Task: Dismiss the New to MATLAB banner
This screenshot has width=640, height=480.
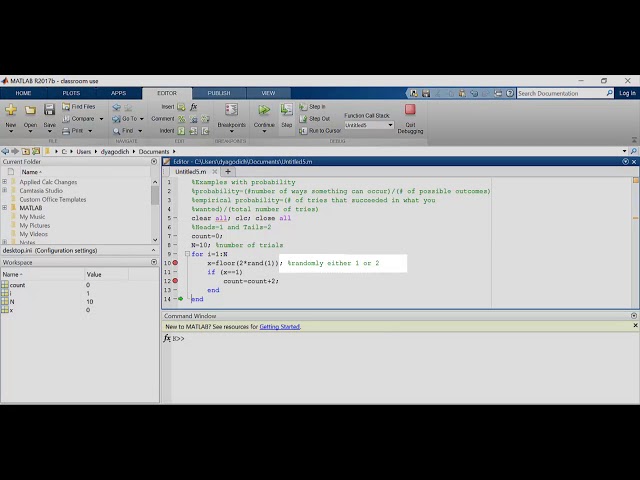Action: (635, 326)
